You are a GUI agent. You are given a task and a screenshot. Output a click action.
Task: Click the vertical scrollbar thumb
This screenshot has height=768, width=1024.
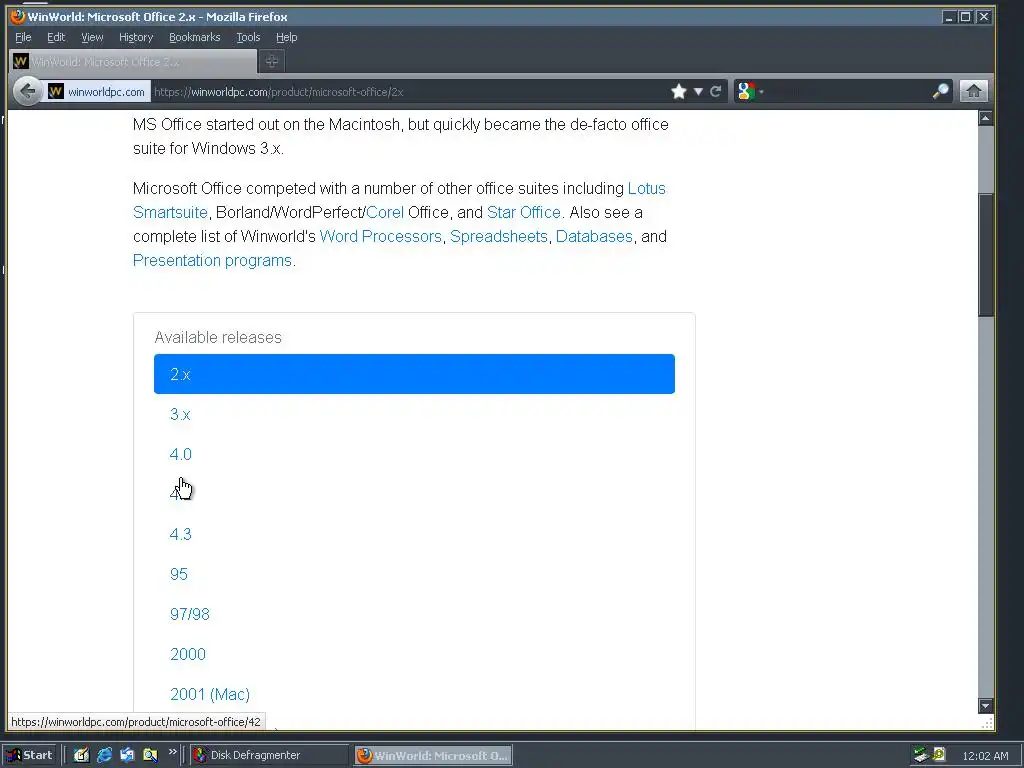(985, 255)
